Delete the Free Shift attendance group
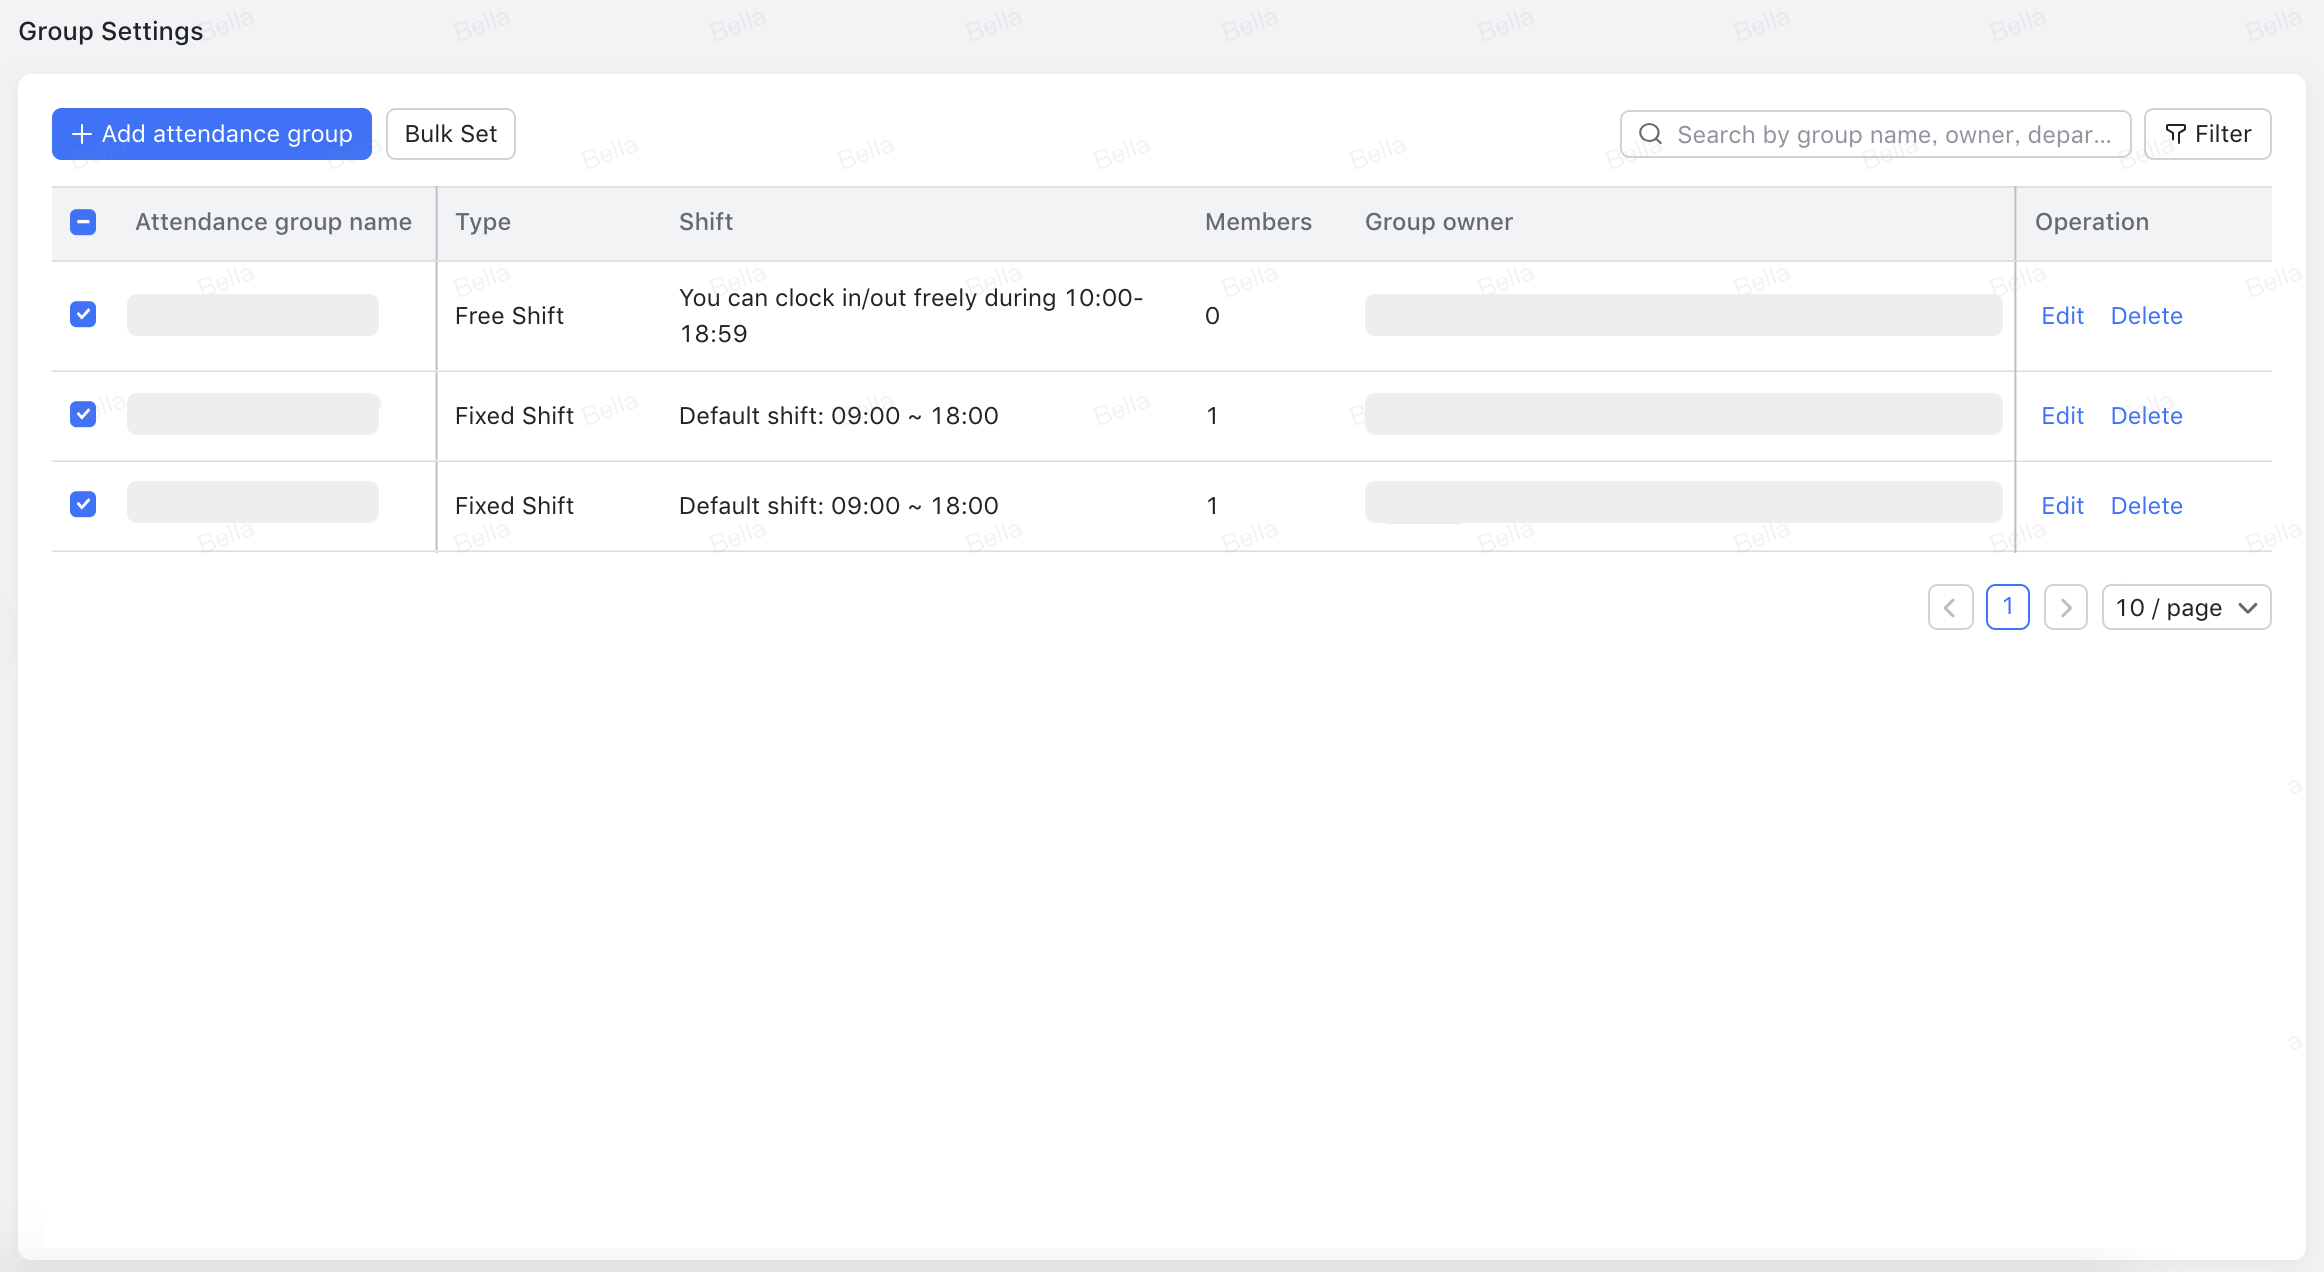This screenshot has height=1272, width=2324. [x=2146, y=315]
